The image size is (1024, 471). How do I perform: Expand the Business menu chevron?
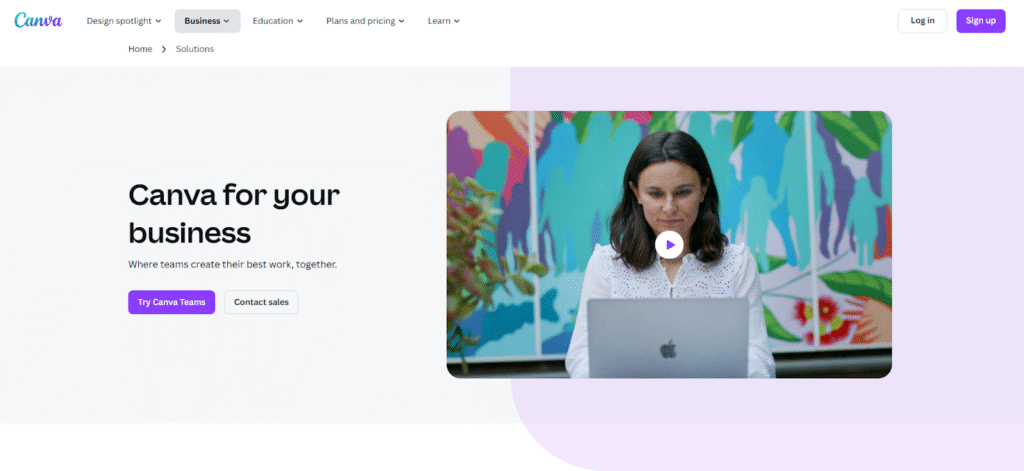coord(227,21)
